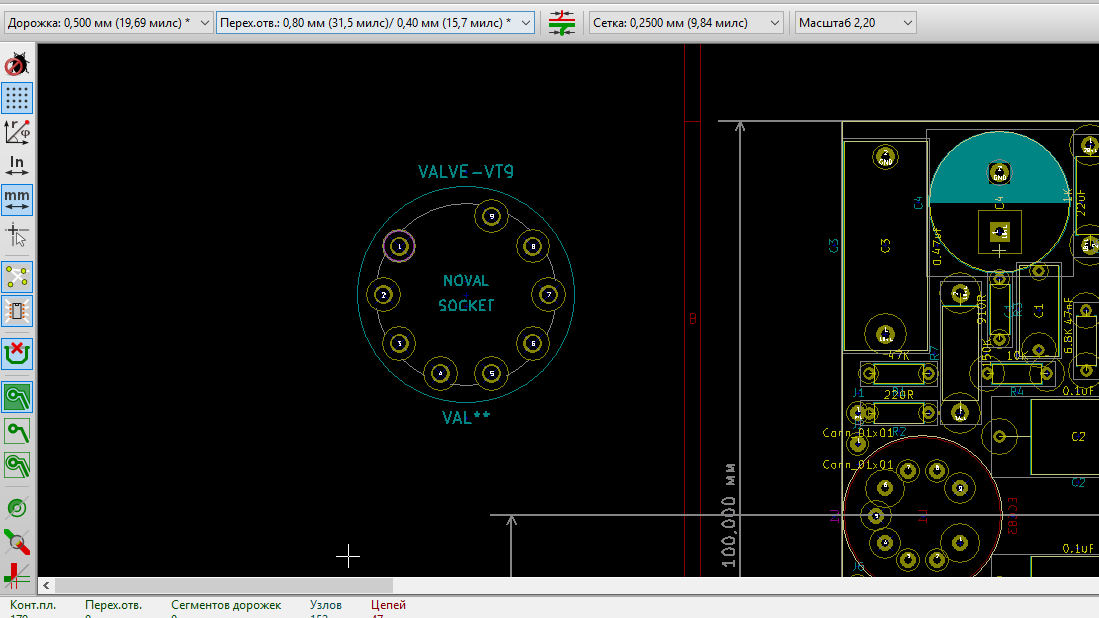Enable polar coordinates display
Screen dimensions: 1099x618
(x=17, y=132)
